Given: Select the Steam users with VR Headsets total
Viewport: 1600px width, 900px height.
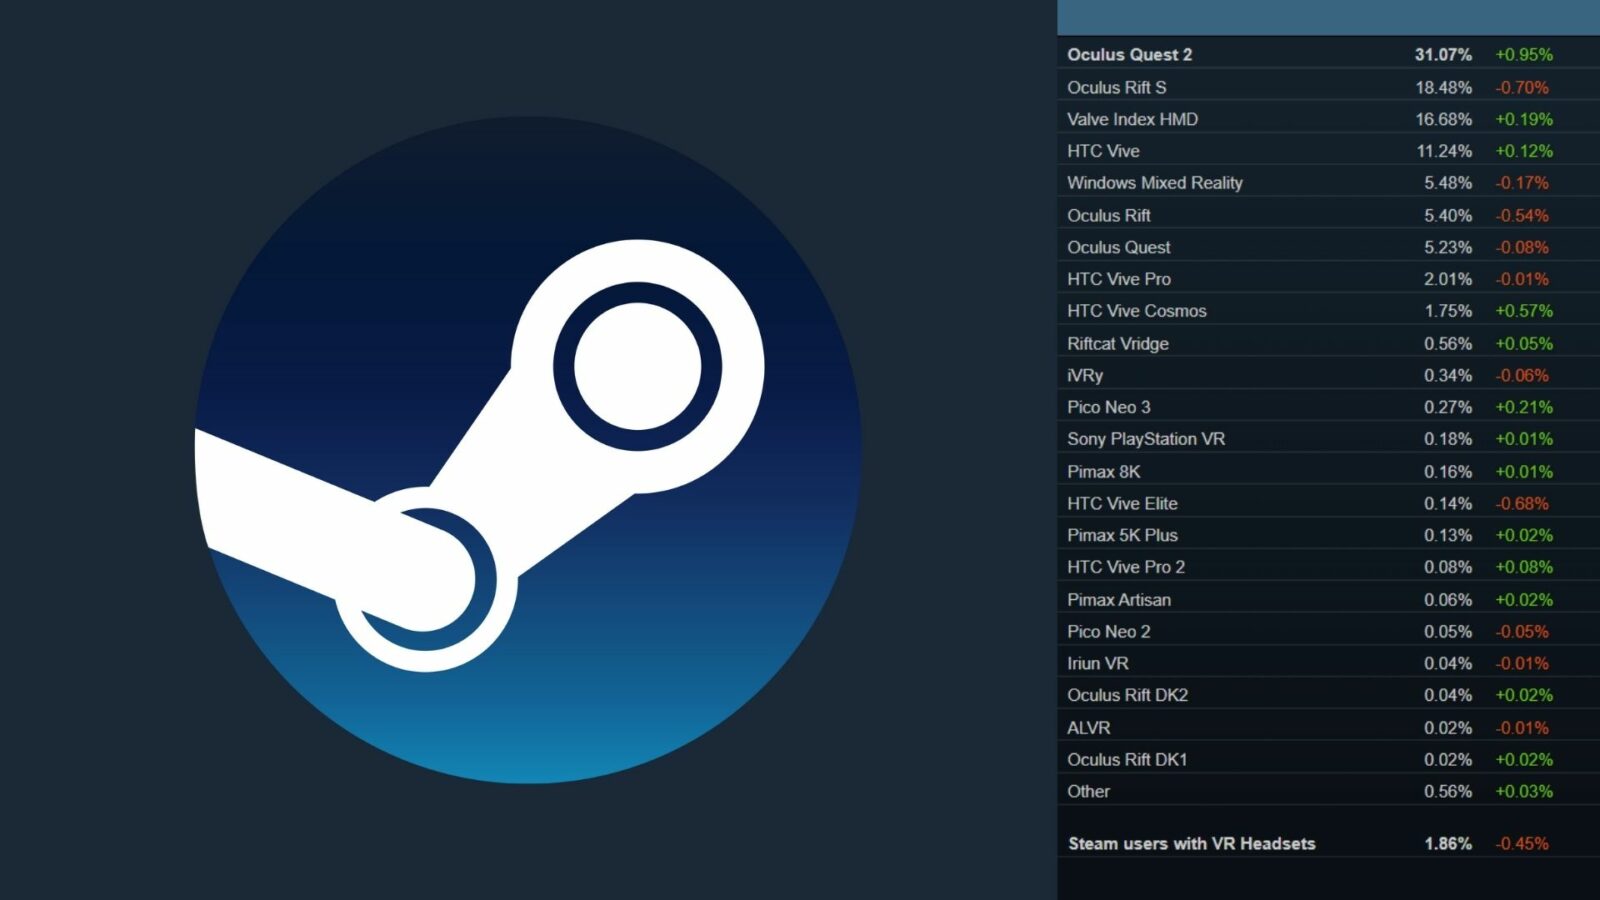Looking at the screenshot, I should point(1191,843).
